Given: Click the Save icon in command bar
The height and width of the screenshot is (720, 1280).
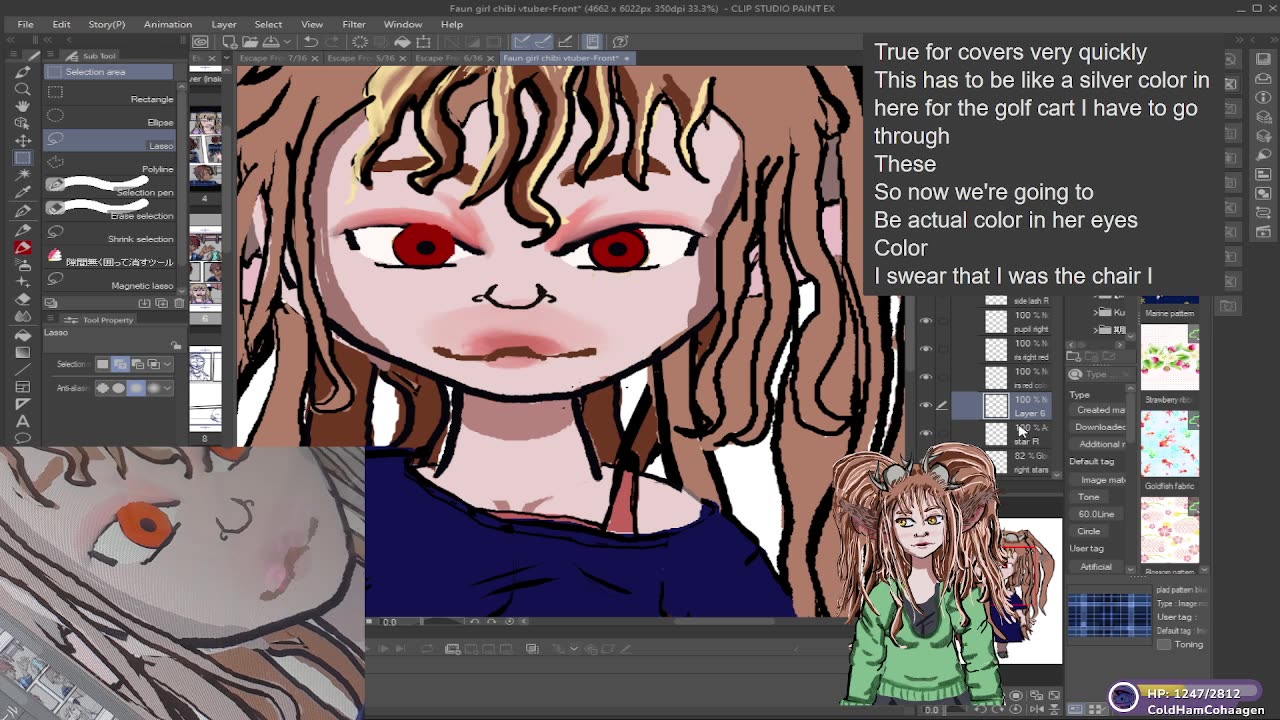Looking at the screenshot, I should 271,41.
